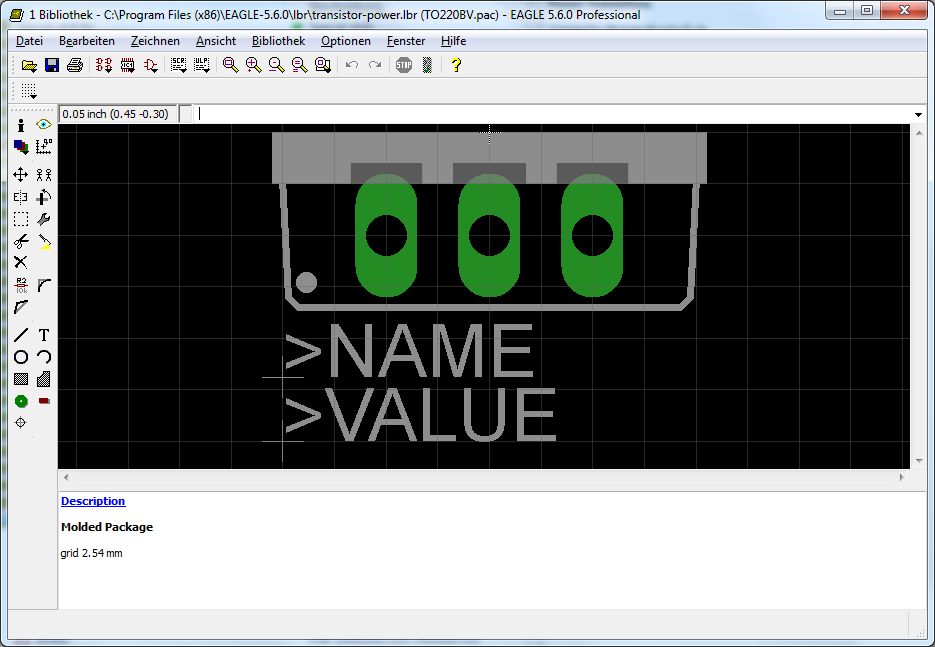The width and height of the screenshot is (935, 647).
Task: Click the Go traffic-light icon
Action: [427, 65]
